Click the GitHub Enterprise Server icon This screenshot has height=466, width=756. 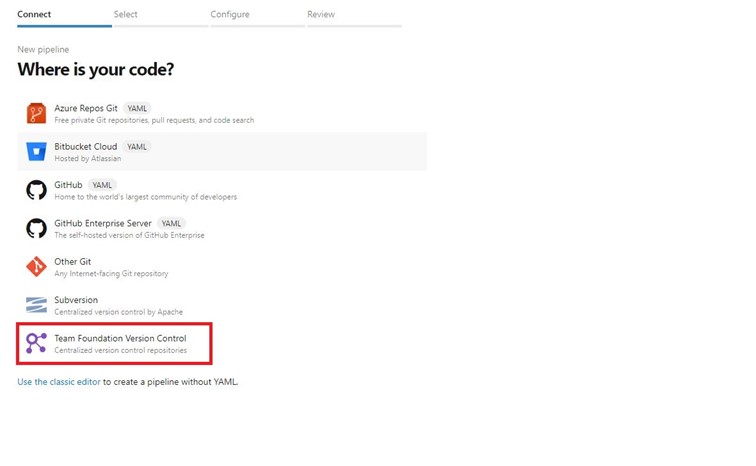36,228
